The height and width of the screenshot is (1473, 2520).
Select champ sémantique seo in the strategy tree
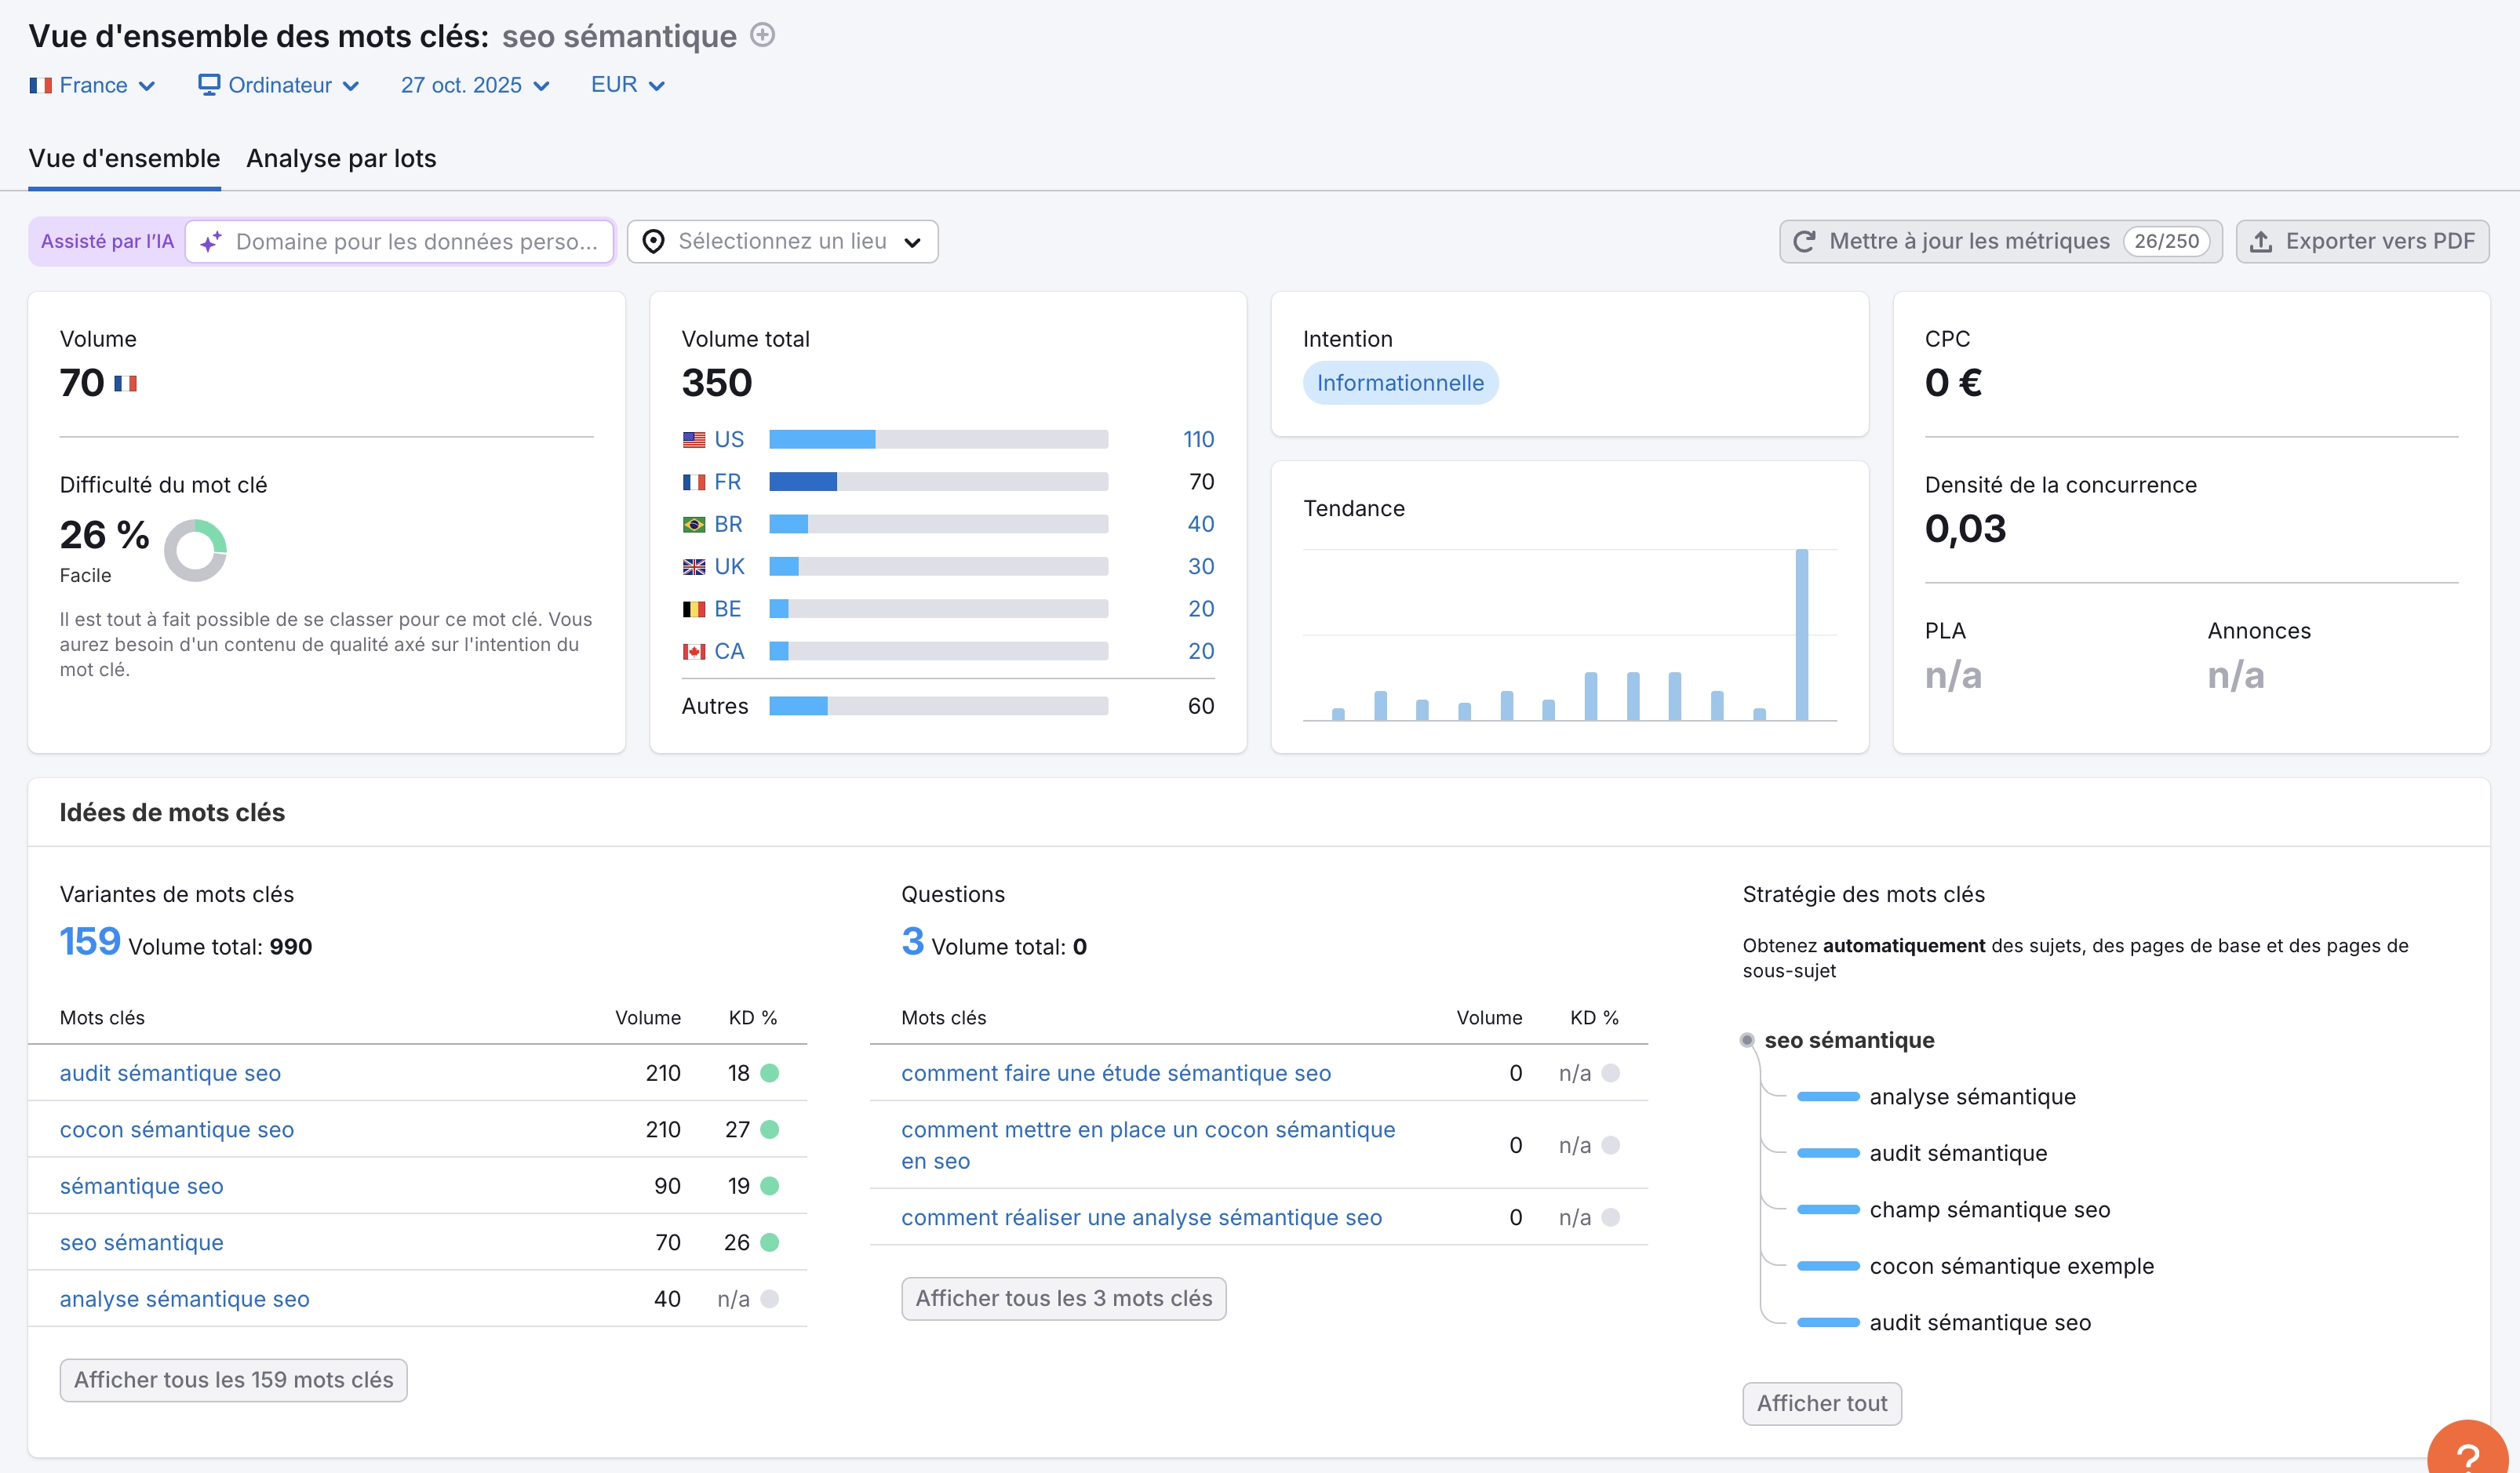coord(1989,1210)
